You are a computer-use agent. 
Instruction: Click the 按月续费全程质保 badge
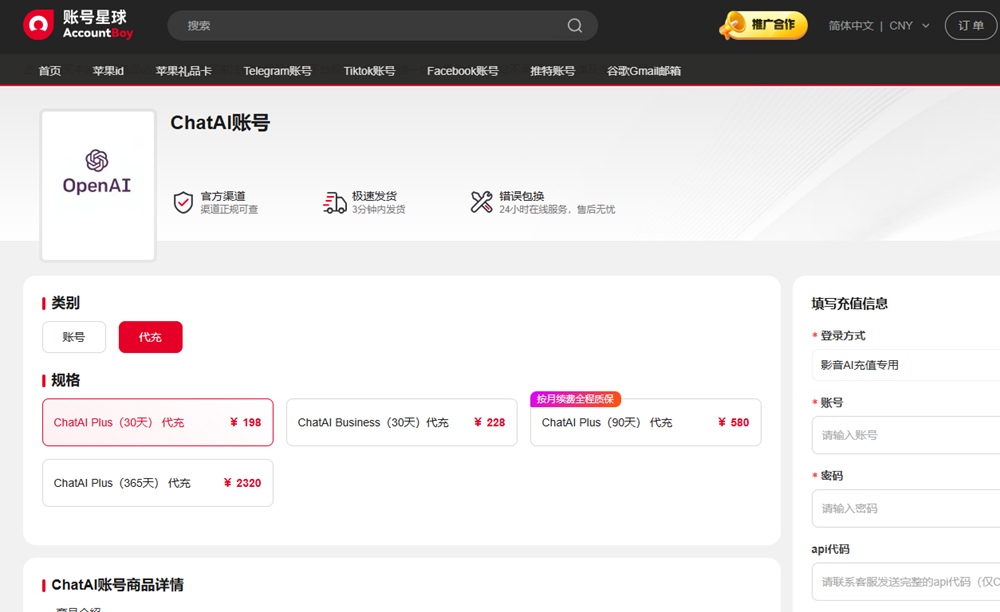click(x=576, y=398)
